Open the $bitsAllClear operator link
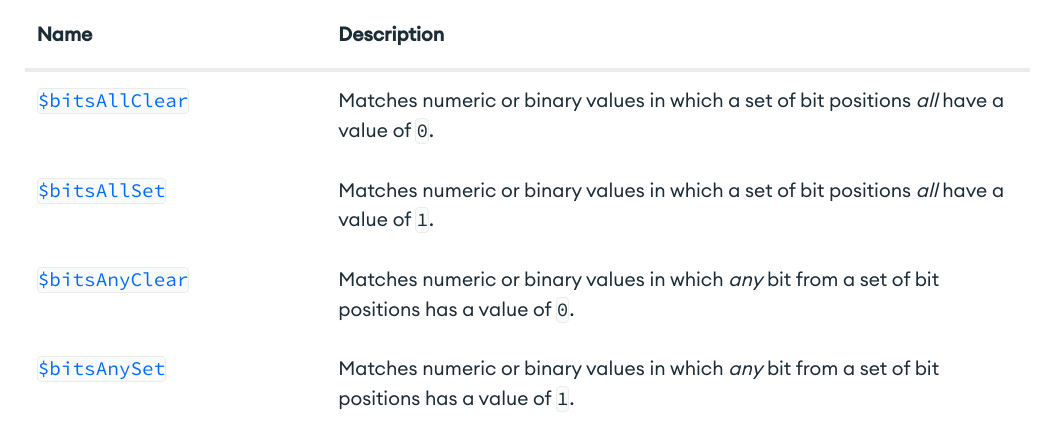The height and width of the screenshot is (426, 1057). pos(113,102)
